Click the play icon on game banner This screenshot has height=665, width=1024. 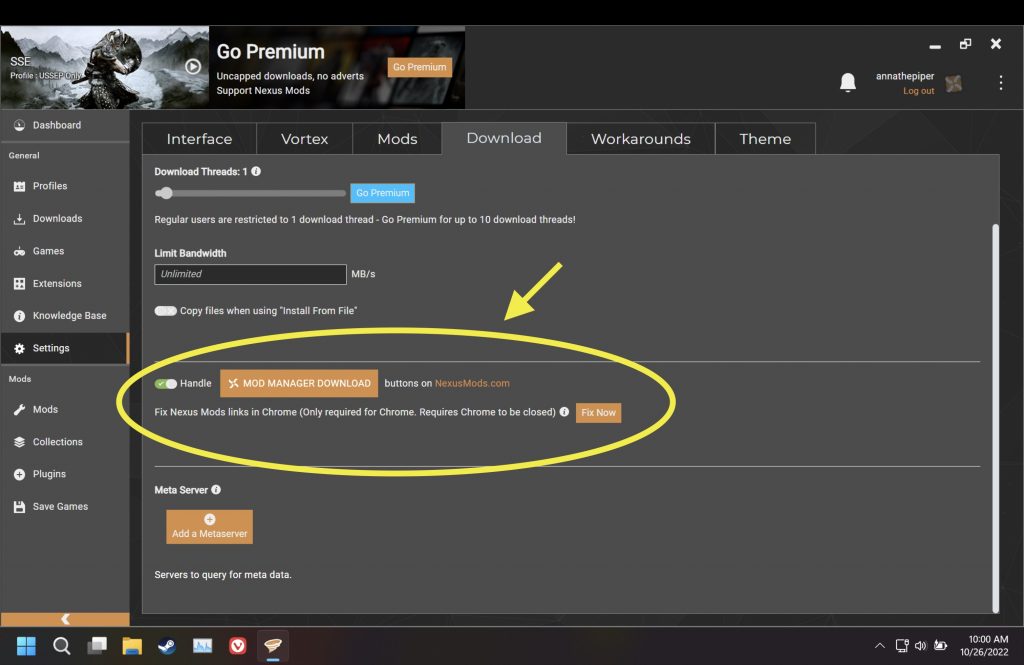point(193,67)
